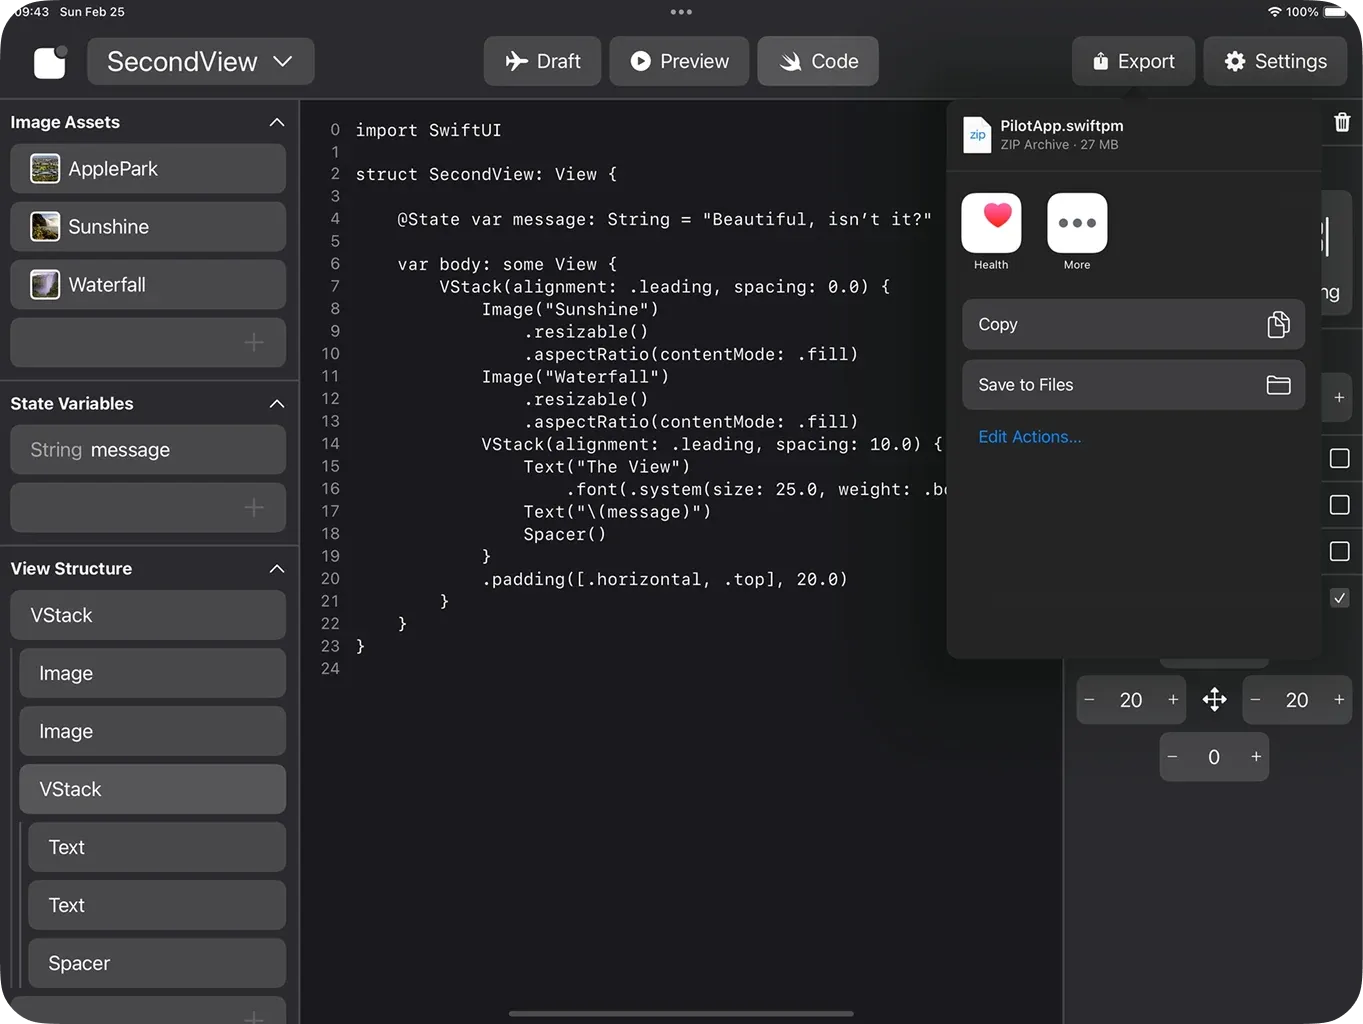The image size is (1363, 1024).
Task: Select the ApplePark image asset
Action: tap(148, 169)
